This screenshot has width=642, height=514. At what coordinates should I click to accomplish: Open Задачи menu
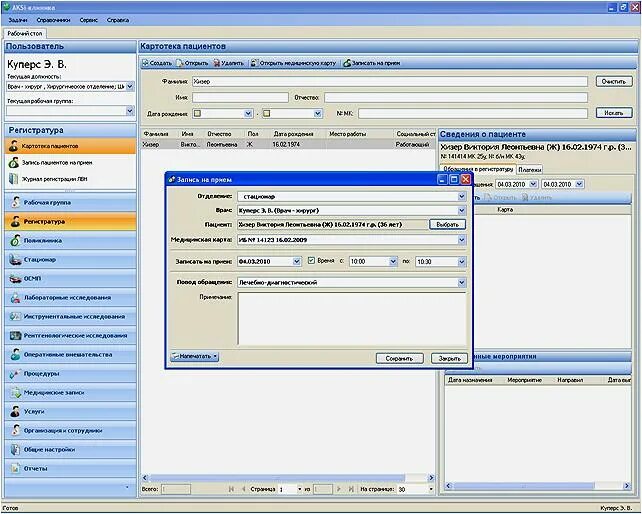point(18,20)
